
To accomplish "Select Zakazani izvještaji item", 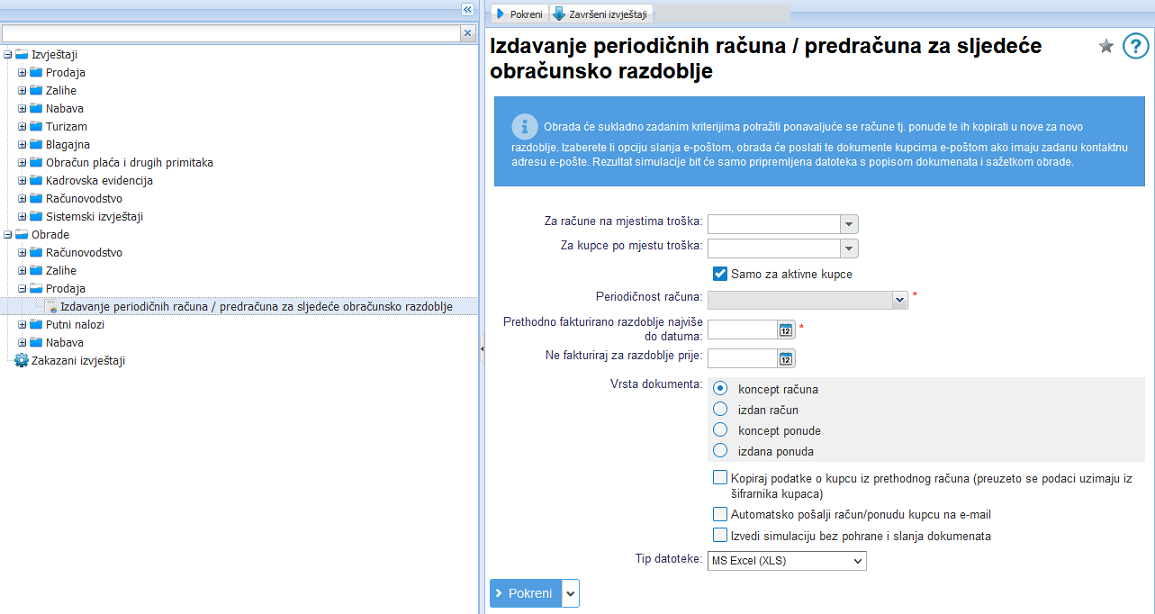I will point(78,361).
